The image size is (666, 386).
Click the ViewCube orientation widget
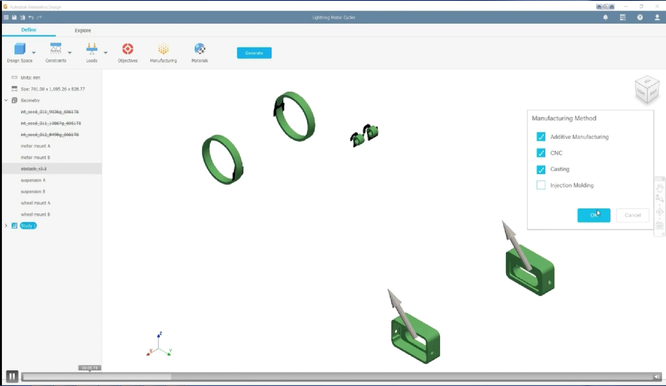click(x=647, y=90)
